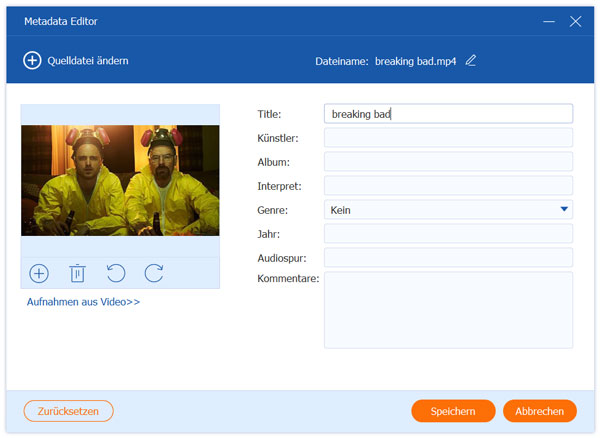Add a cover image with plus icon
600x438 pixels.
[39, 274]
